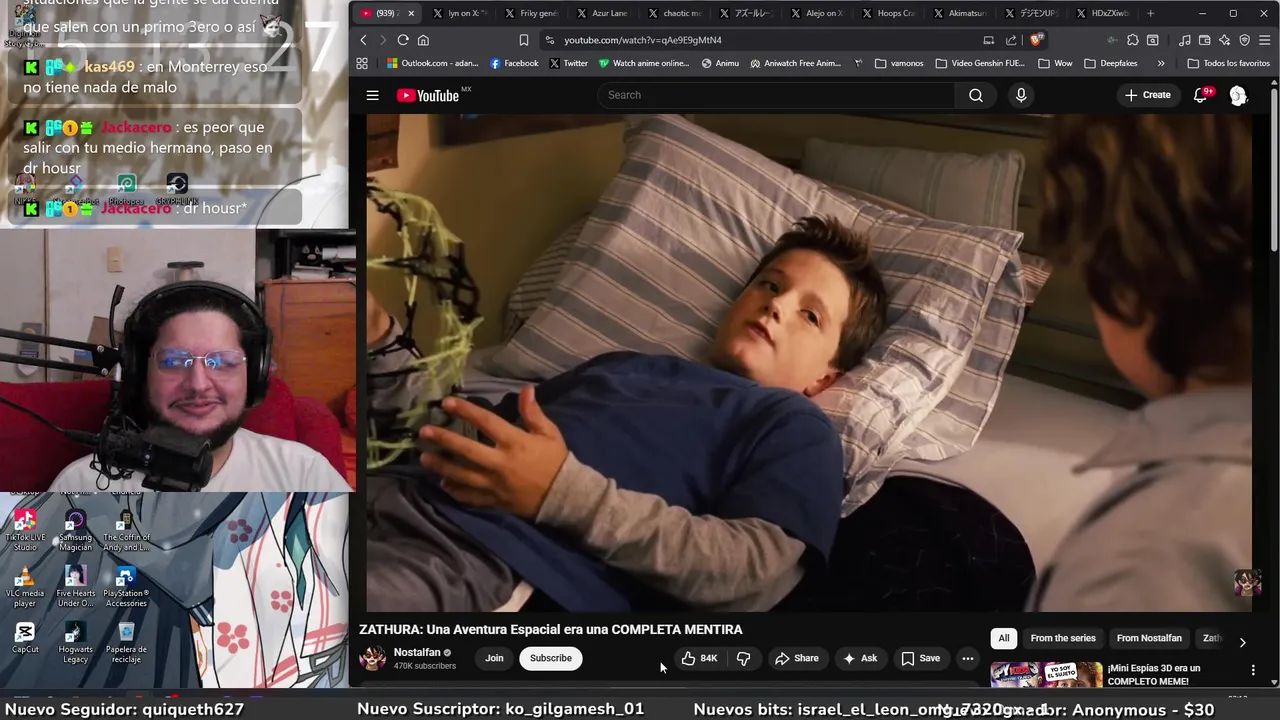Click the address bar URL
The width and height of the screenshot is (1280, 720).
pos(642,40)
